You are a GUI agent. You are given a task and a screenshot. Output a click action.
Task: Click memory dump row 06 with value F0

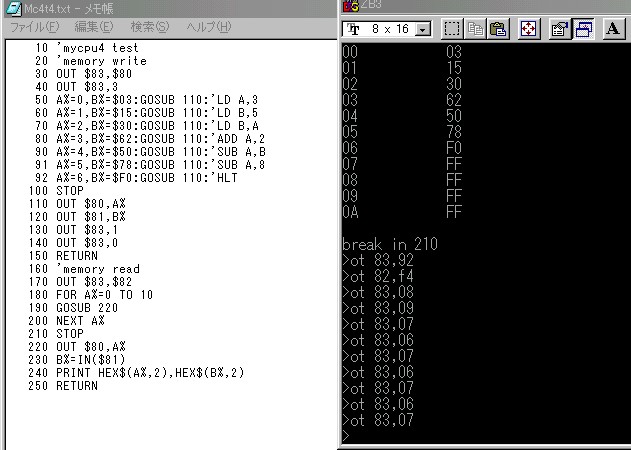pyautogui.click(x=402, y=148)
